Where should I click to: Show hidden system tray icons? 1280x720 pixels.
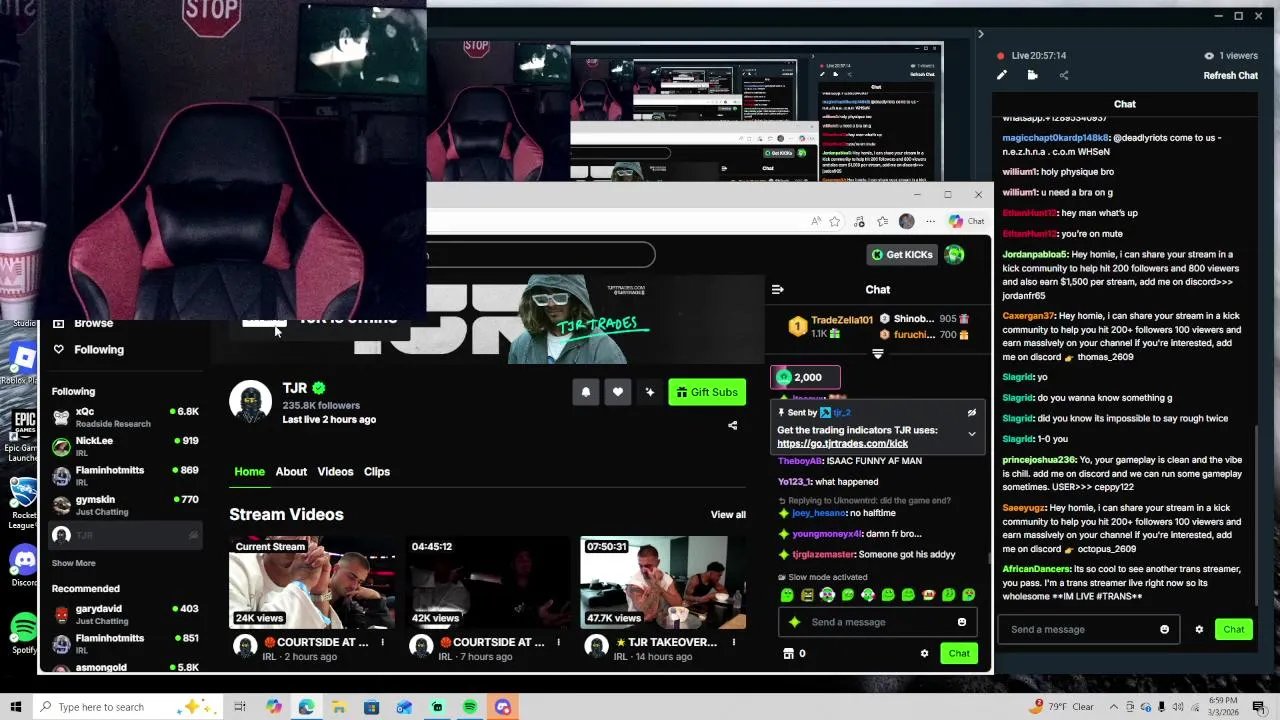click(1113, 707)
